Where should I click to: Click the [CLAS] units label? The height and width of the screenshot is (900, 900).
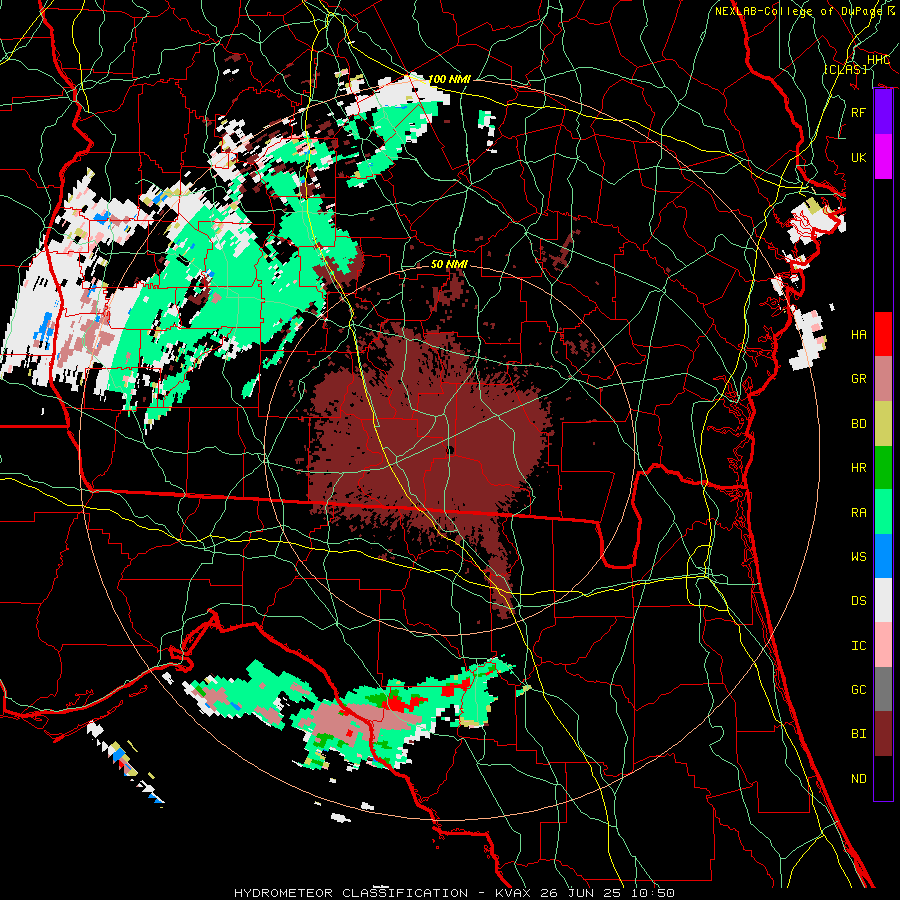click(845, 69)
